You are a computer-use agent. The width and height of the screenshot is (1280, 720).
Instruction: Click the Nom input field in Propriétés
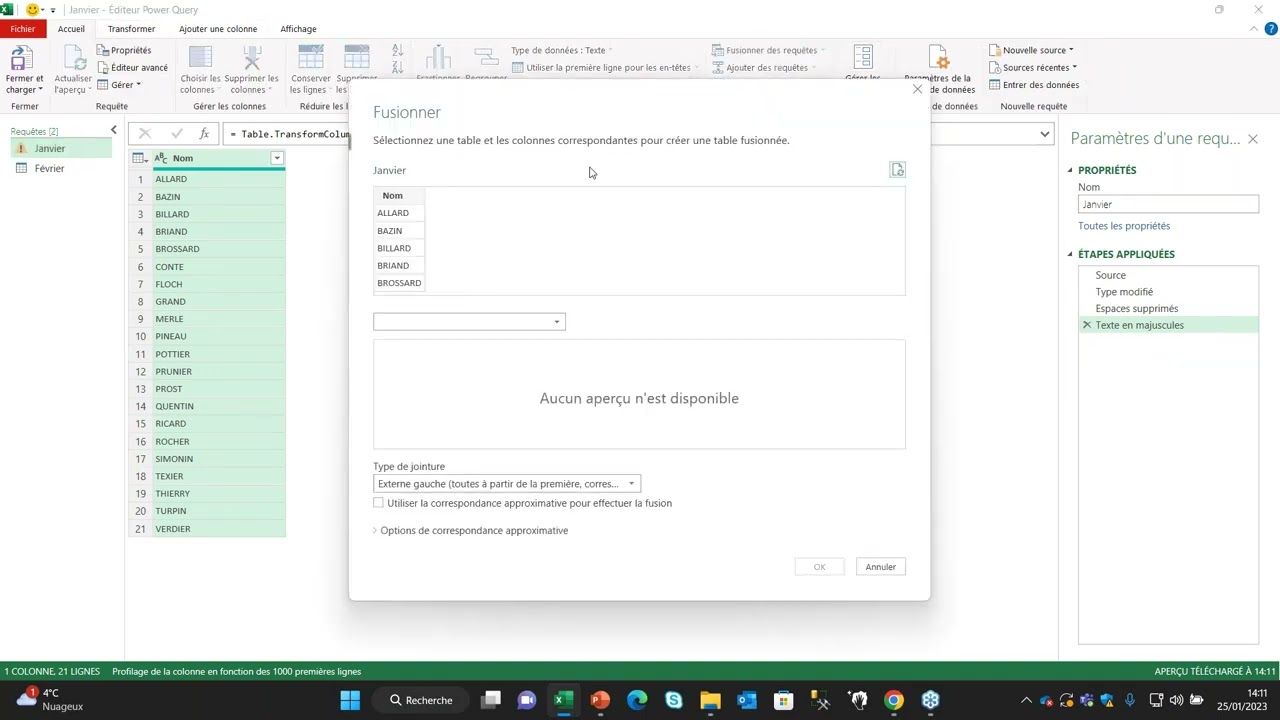(x=1168, y=204)
